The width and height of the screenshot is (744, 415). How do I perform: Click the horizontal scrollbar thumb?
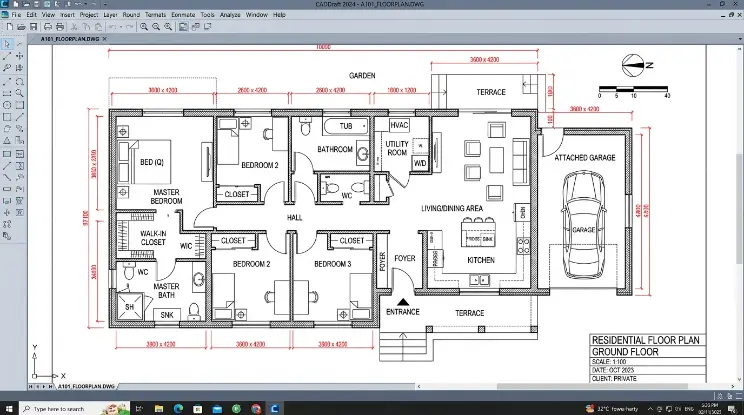[592, 387]
